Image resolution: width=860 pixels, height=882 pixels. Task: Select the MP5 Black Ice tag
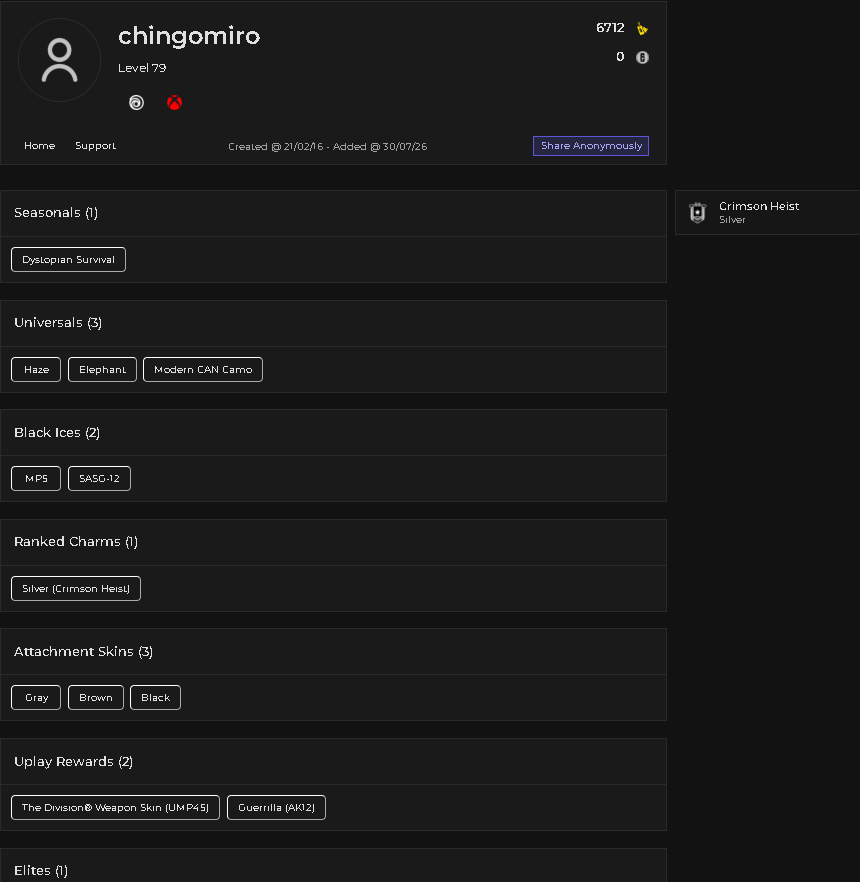[36, 479]
